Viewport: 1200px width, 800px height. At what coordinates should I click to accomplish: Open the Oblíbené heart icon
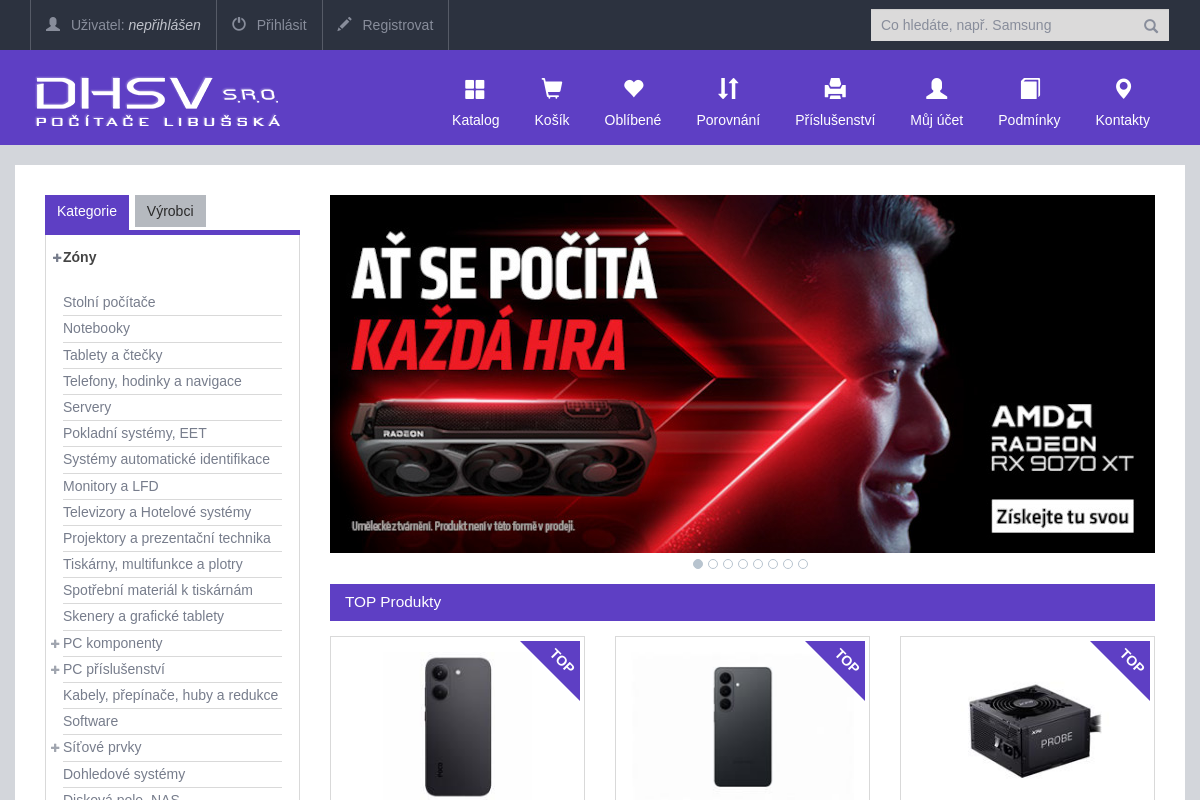633,89
